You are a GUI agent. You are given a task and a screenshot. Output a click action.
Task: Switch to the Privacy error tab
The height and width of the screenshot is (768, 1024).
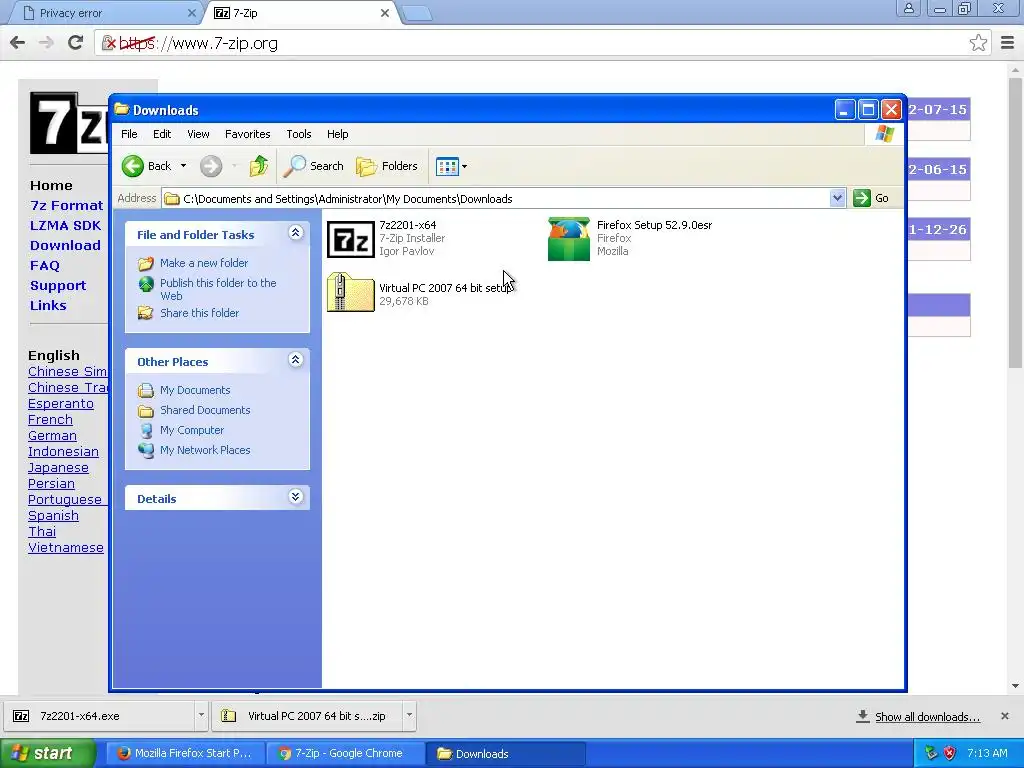point(108,13)
